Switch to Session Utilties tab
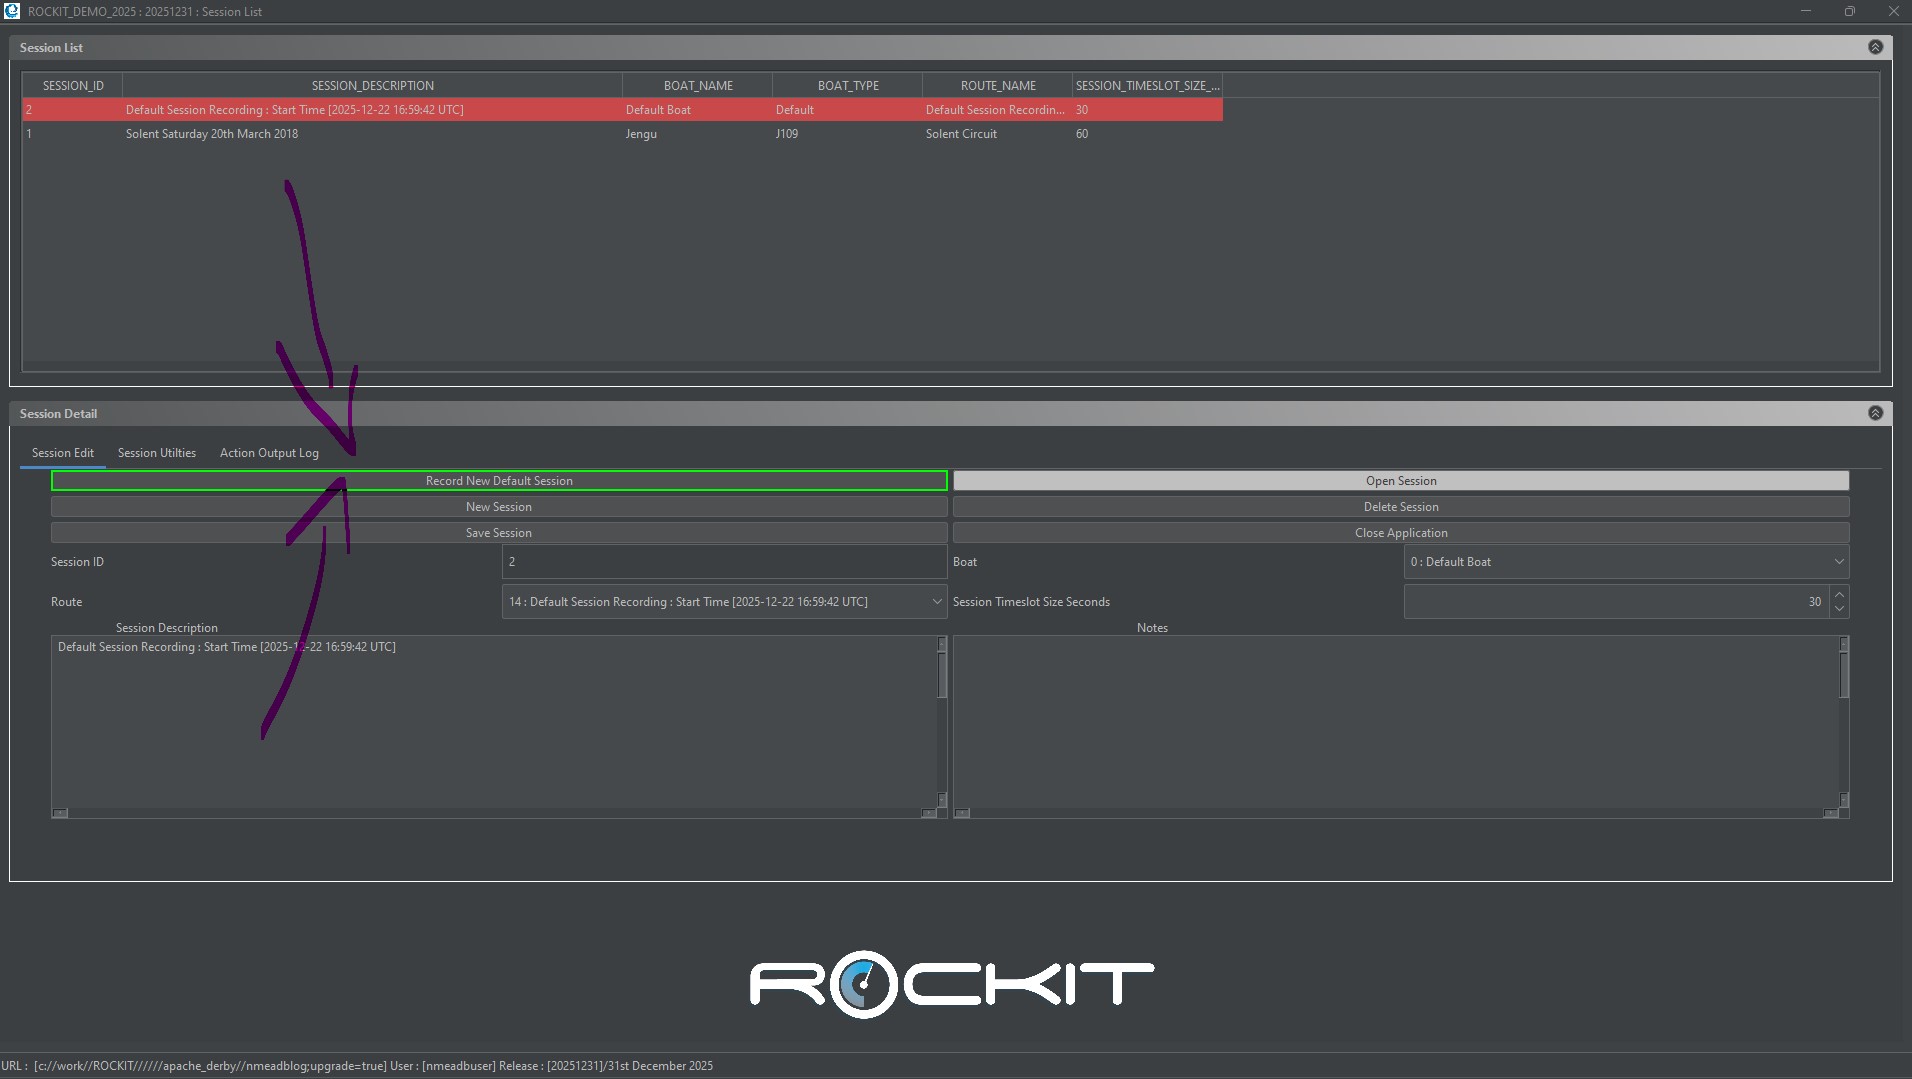The width and height of the screenshot is (1912, 1079). coord(157,453)
